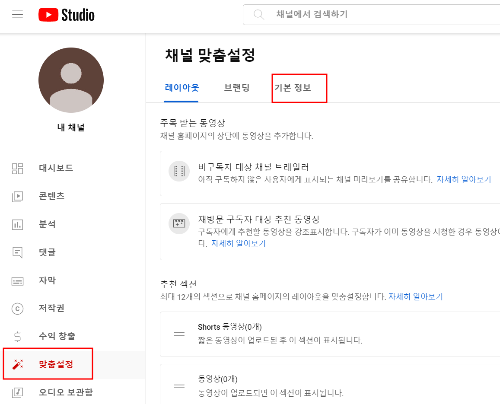
Task: Click the drag handle on 동영상(0개) section
Action: 179,386
